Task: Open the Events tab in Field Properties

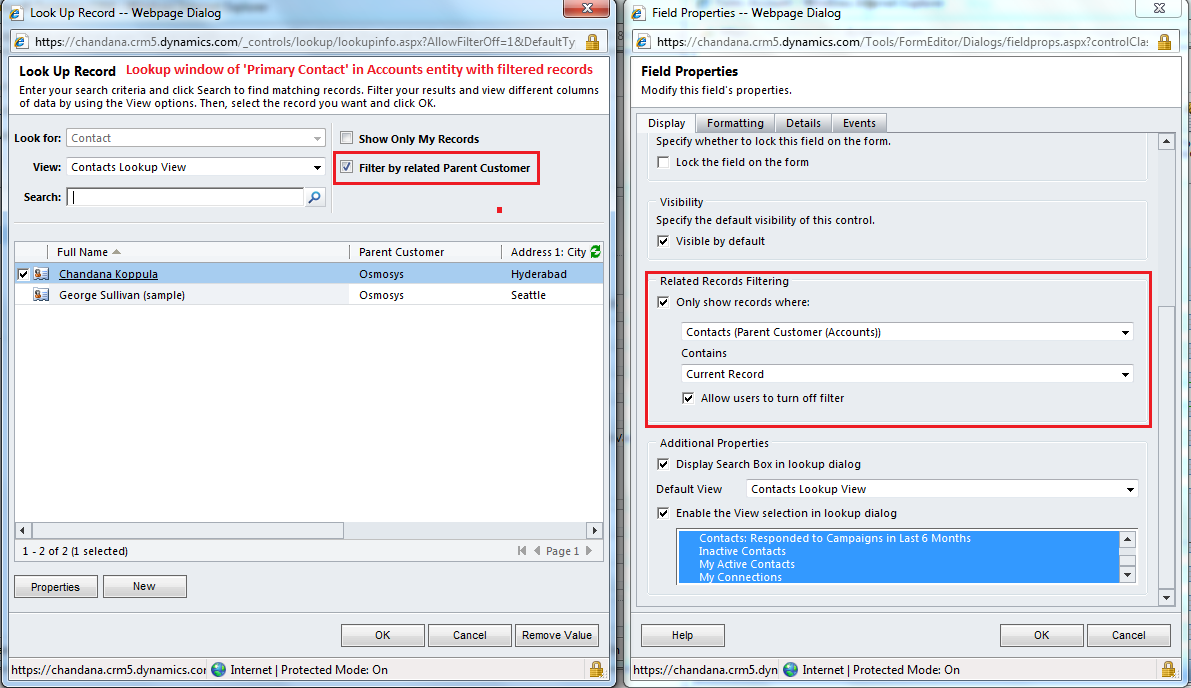Action: (859, 122)
